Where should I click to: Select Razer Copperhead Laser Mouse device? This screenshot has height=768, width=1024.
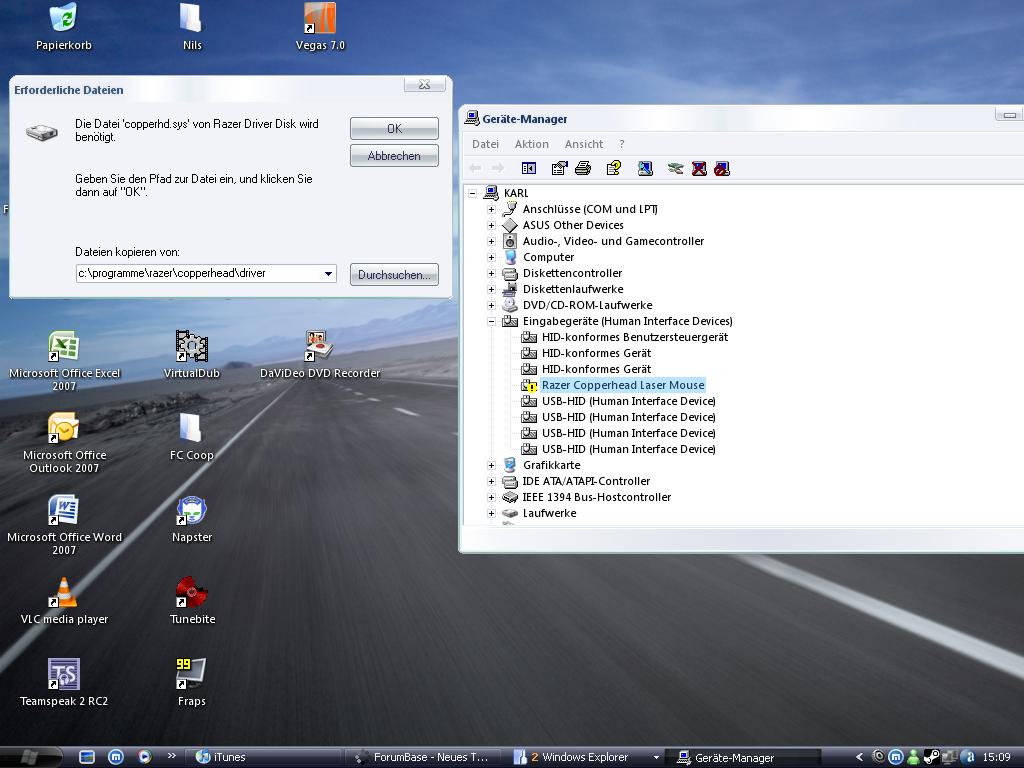623,385
